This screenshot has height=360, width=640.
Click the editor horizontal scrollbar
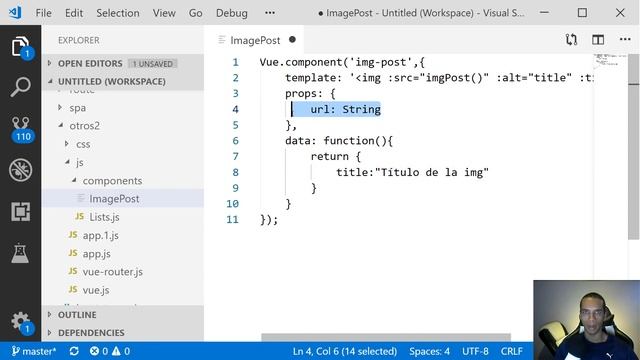(x=386, y=337)
